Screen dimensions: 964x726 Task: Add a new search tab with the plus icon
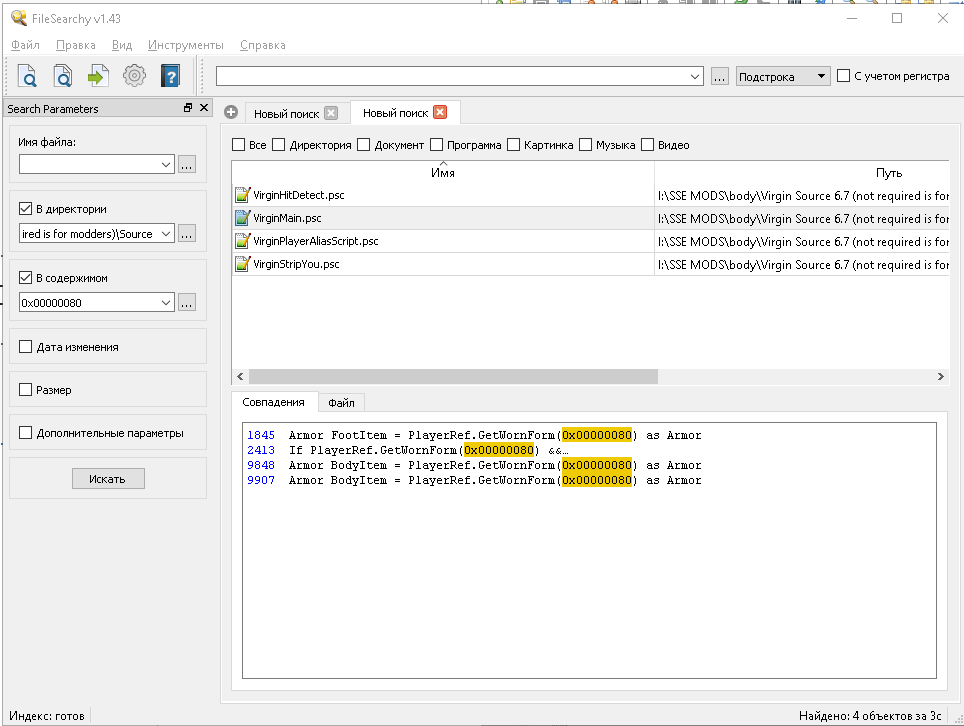(x=231, y=113)
